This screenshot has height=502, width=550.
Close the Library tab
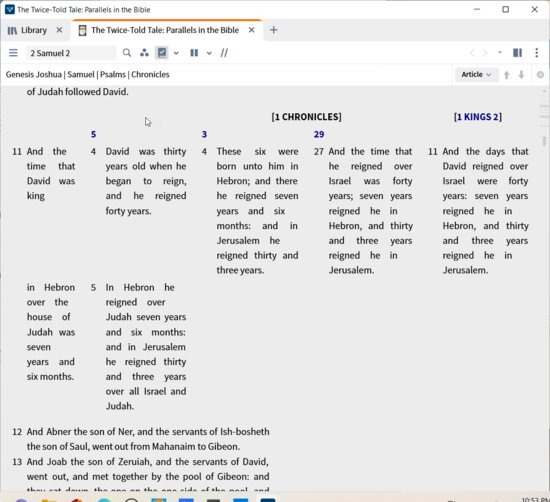tap(59, 30)
